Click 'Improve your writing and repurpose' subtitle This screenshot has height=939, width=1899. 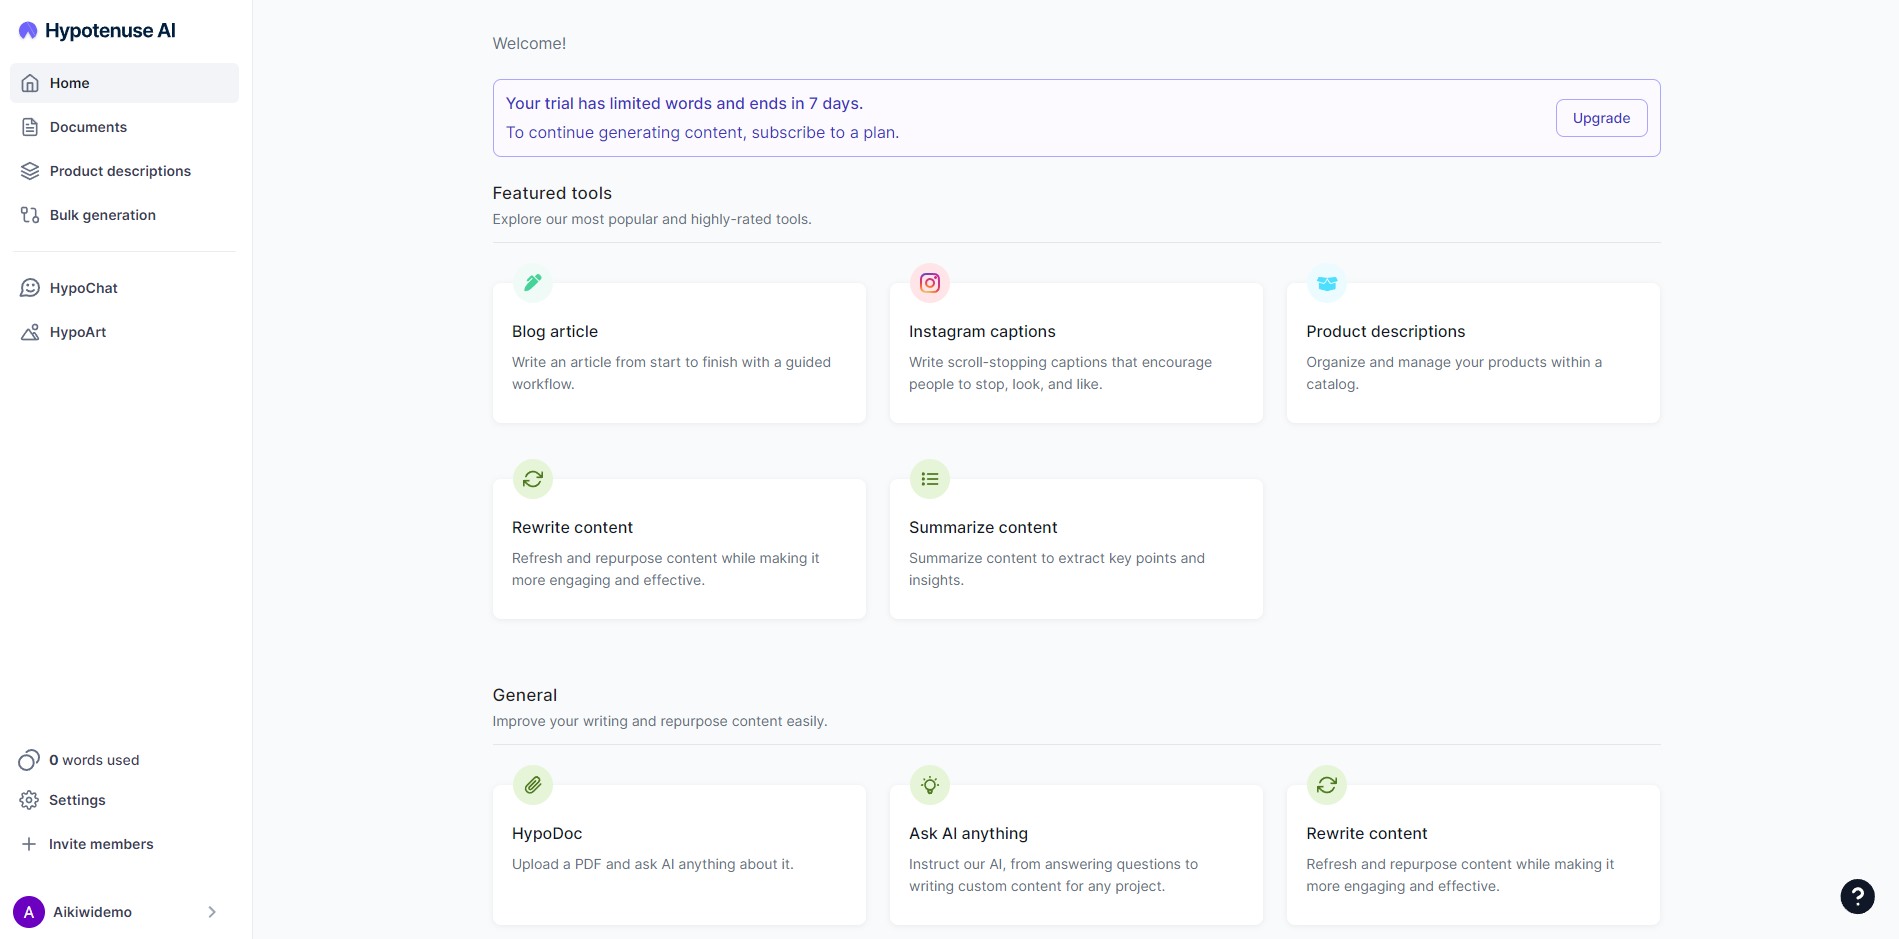pos(660,721)
